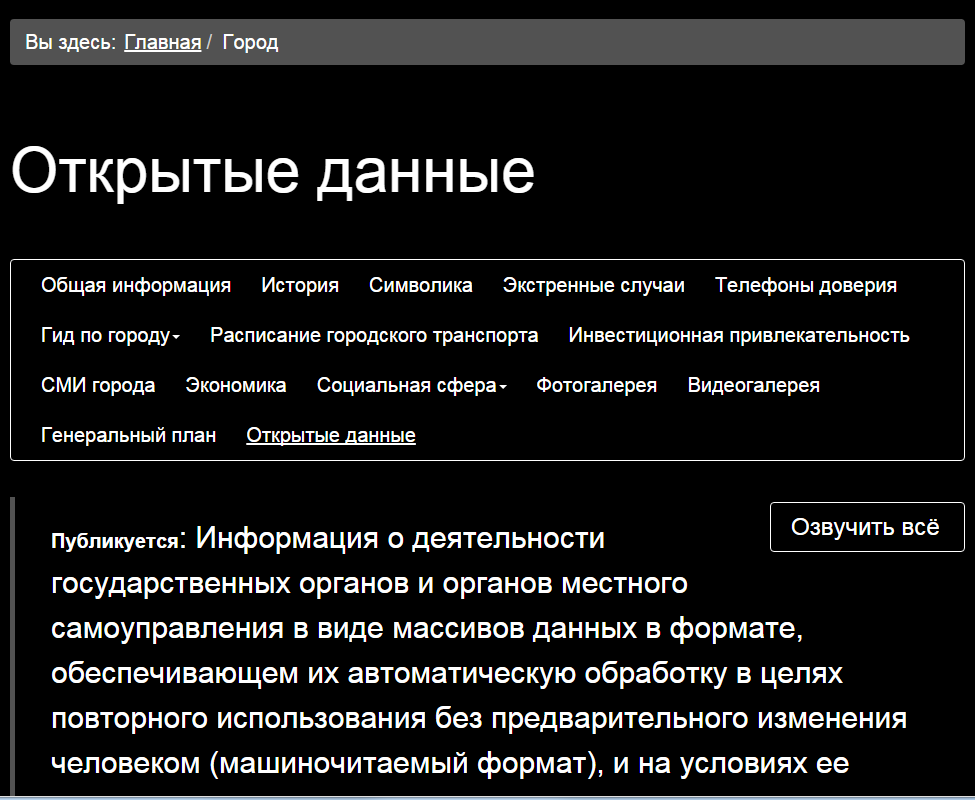975x800 pixels.
Task: Click the Город breadcrumb item
Action: pos(250,42)
